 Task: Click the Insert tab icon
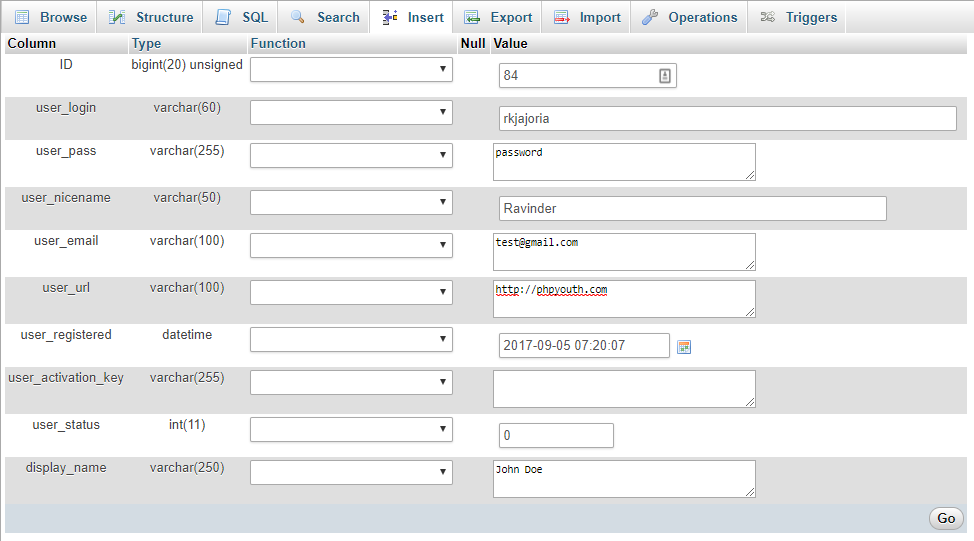point(389,17)
